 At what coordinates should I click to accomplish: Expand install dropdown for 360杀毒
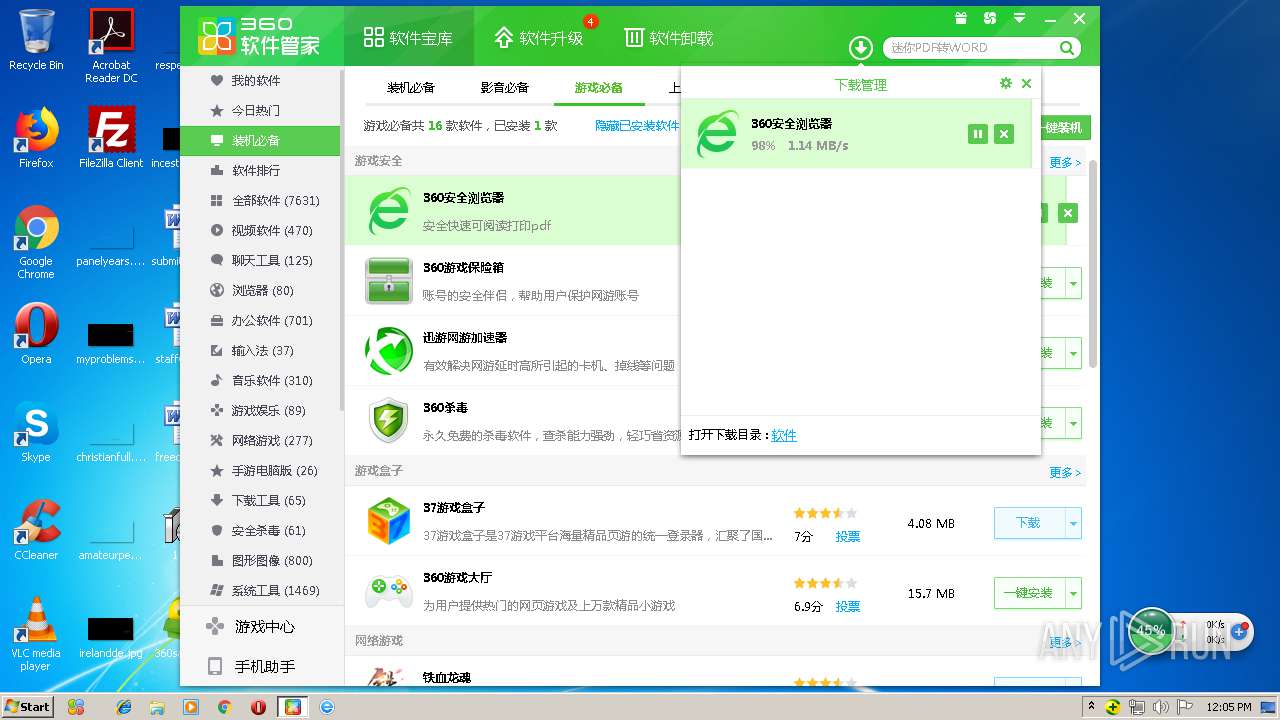(x=1074, y=423)
